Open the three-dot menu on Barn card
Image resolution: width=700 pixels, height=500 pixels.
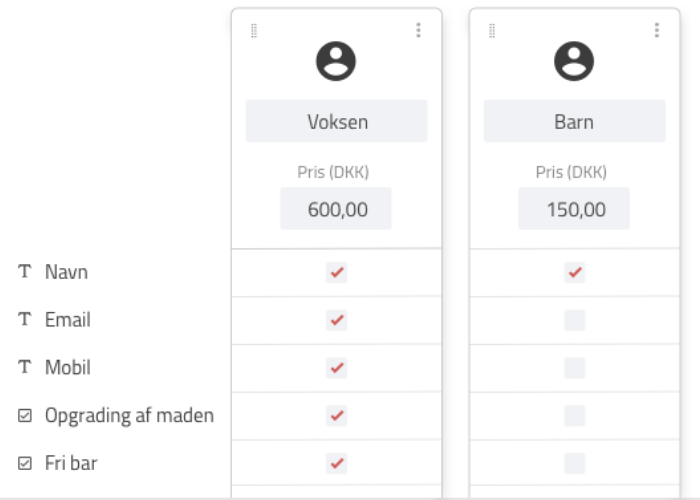pos(657,30)
